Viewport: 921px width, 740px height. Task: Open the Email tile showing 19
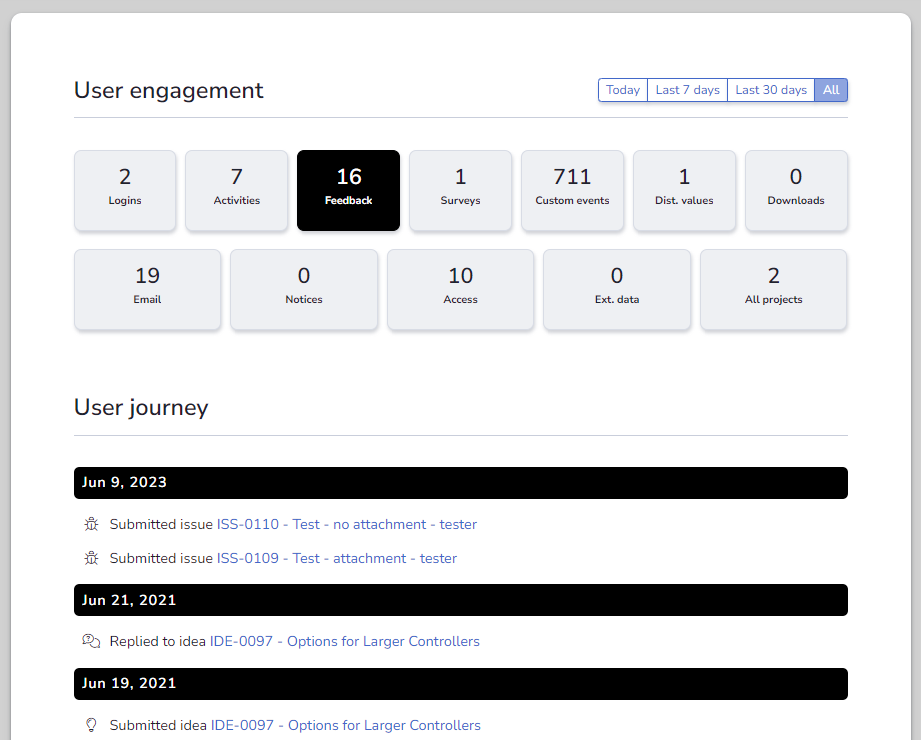click(x=147, y=289)
